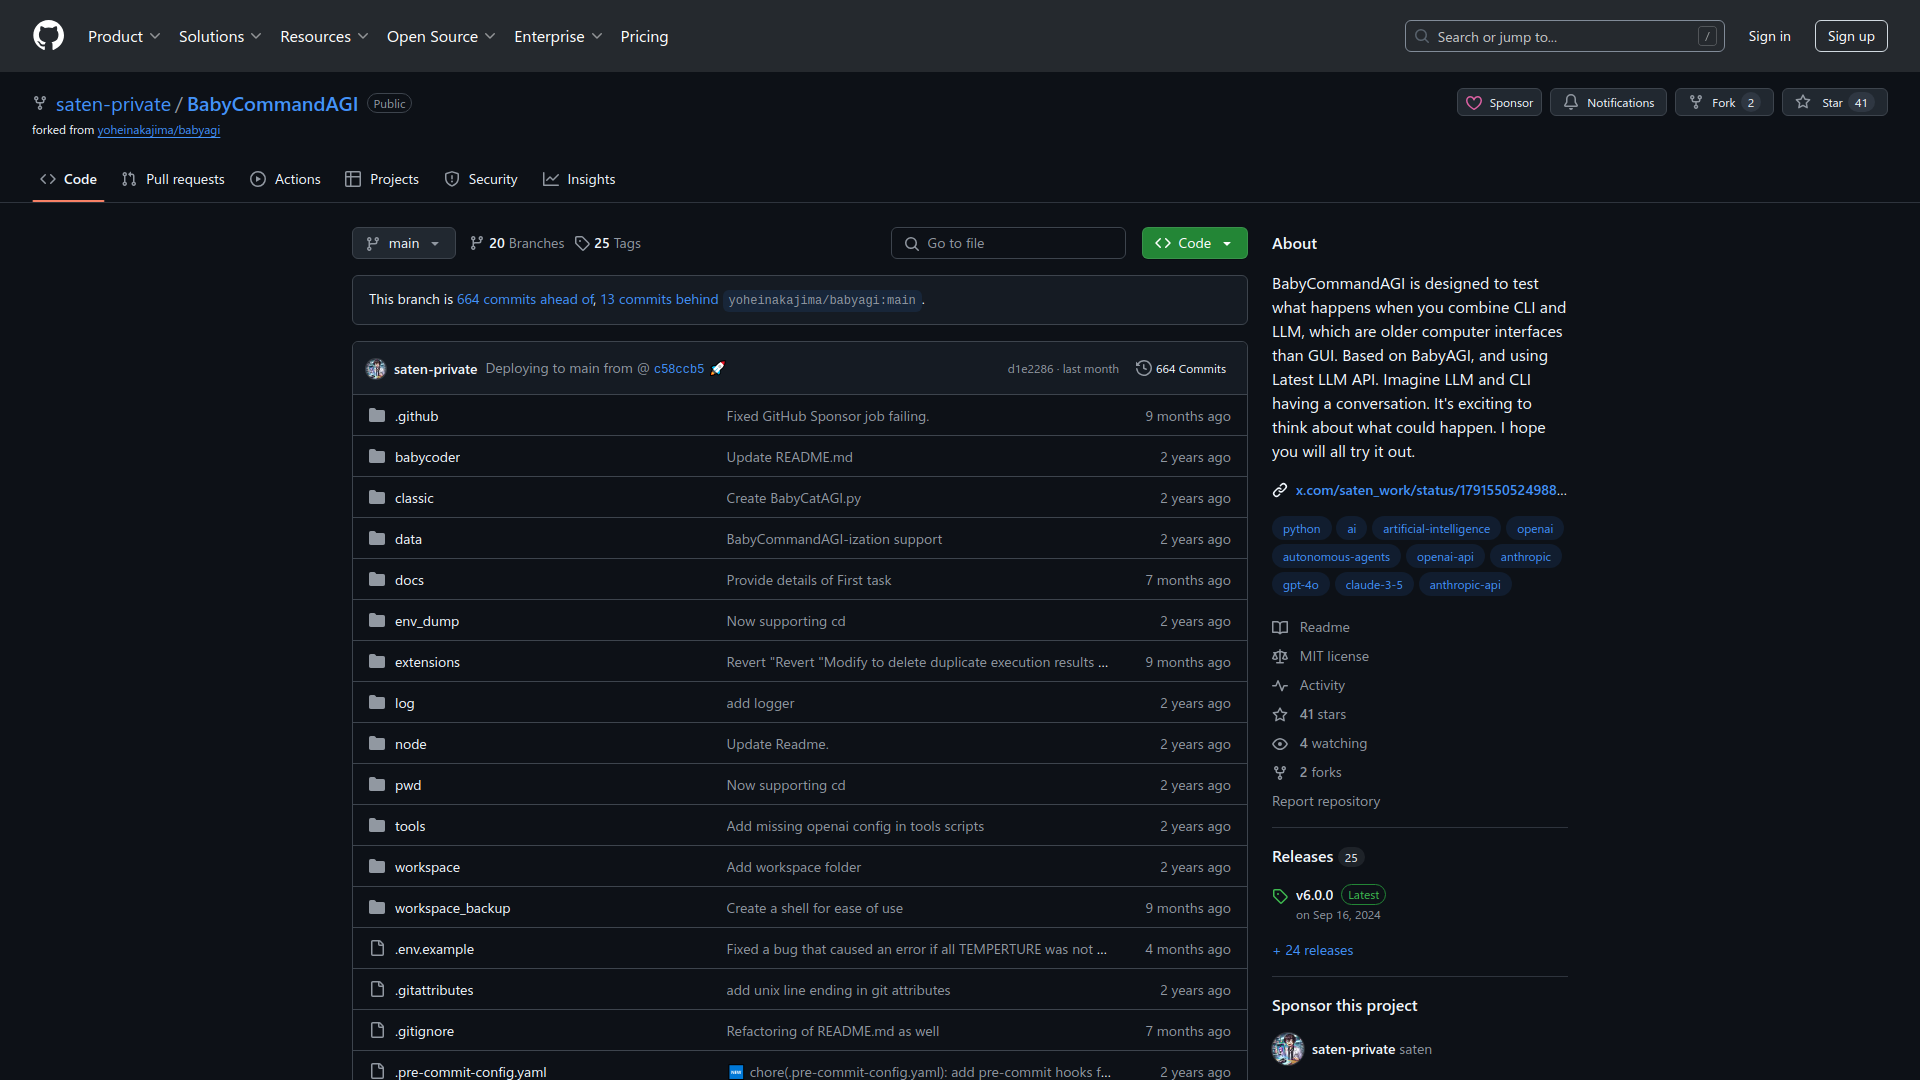Click the saten-private avatar in commit row
The image size is (1920, 1080).
point(376,369)
